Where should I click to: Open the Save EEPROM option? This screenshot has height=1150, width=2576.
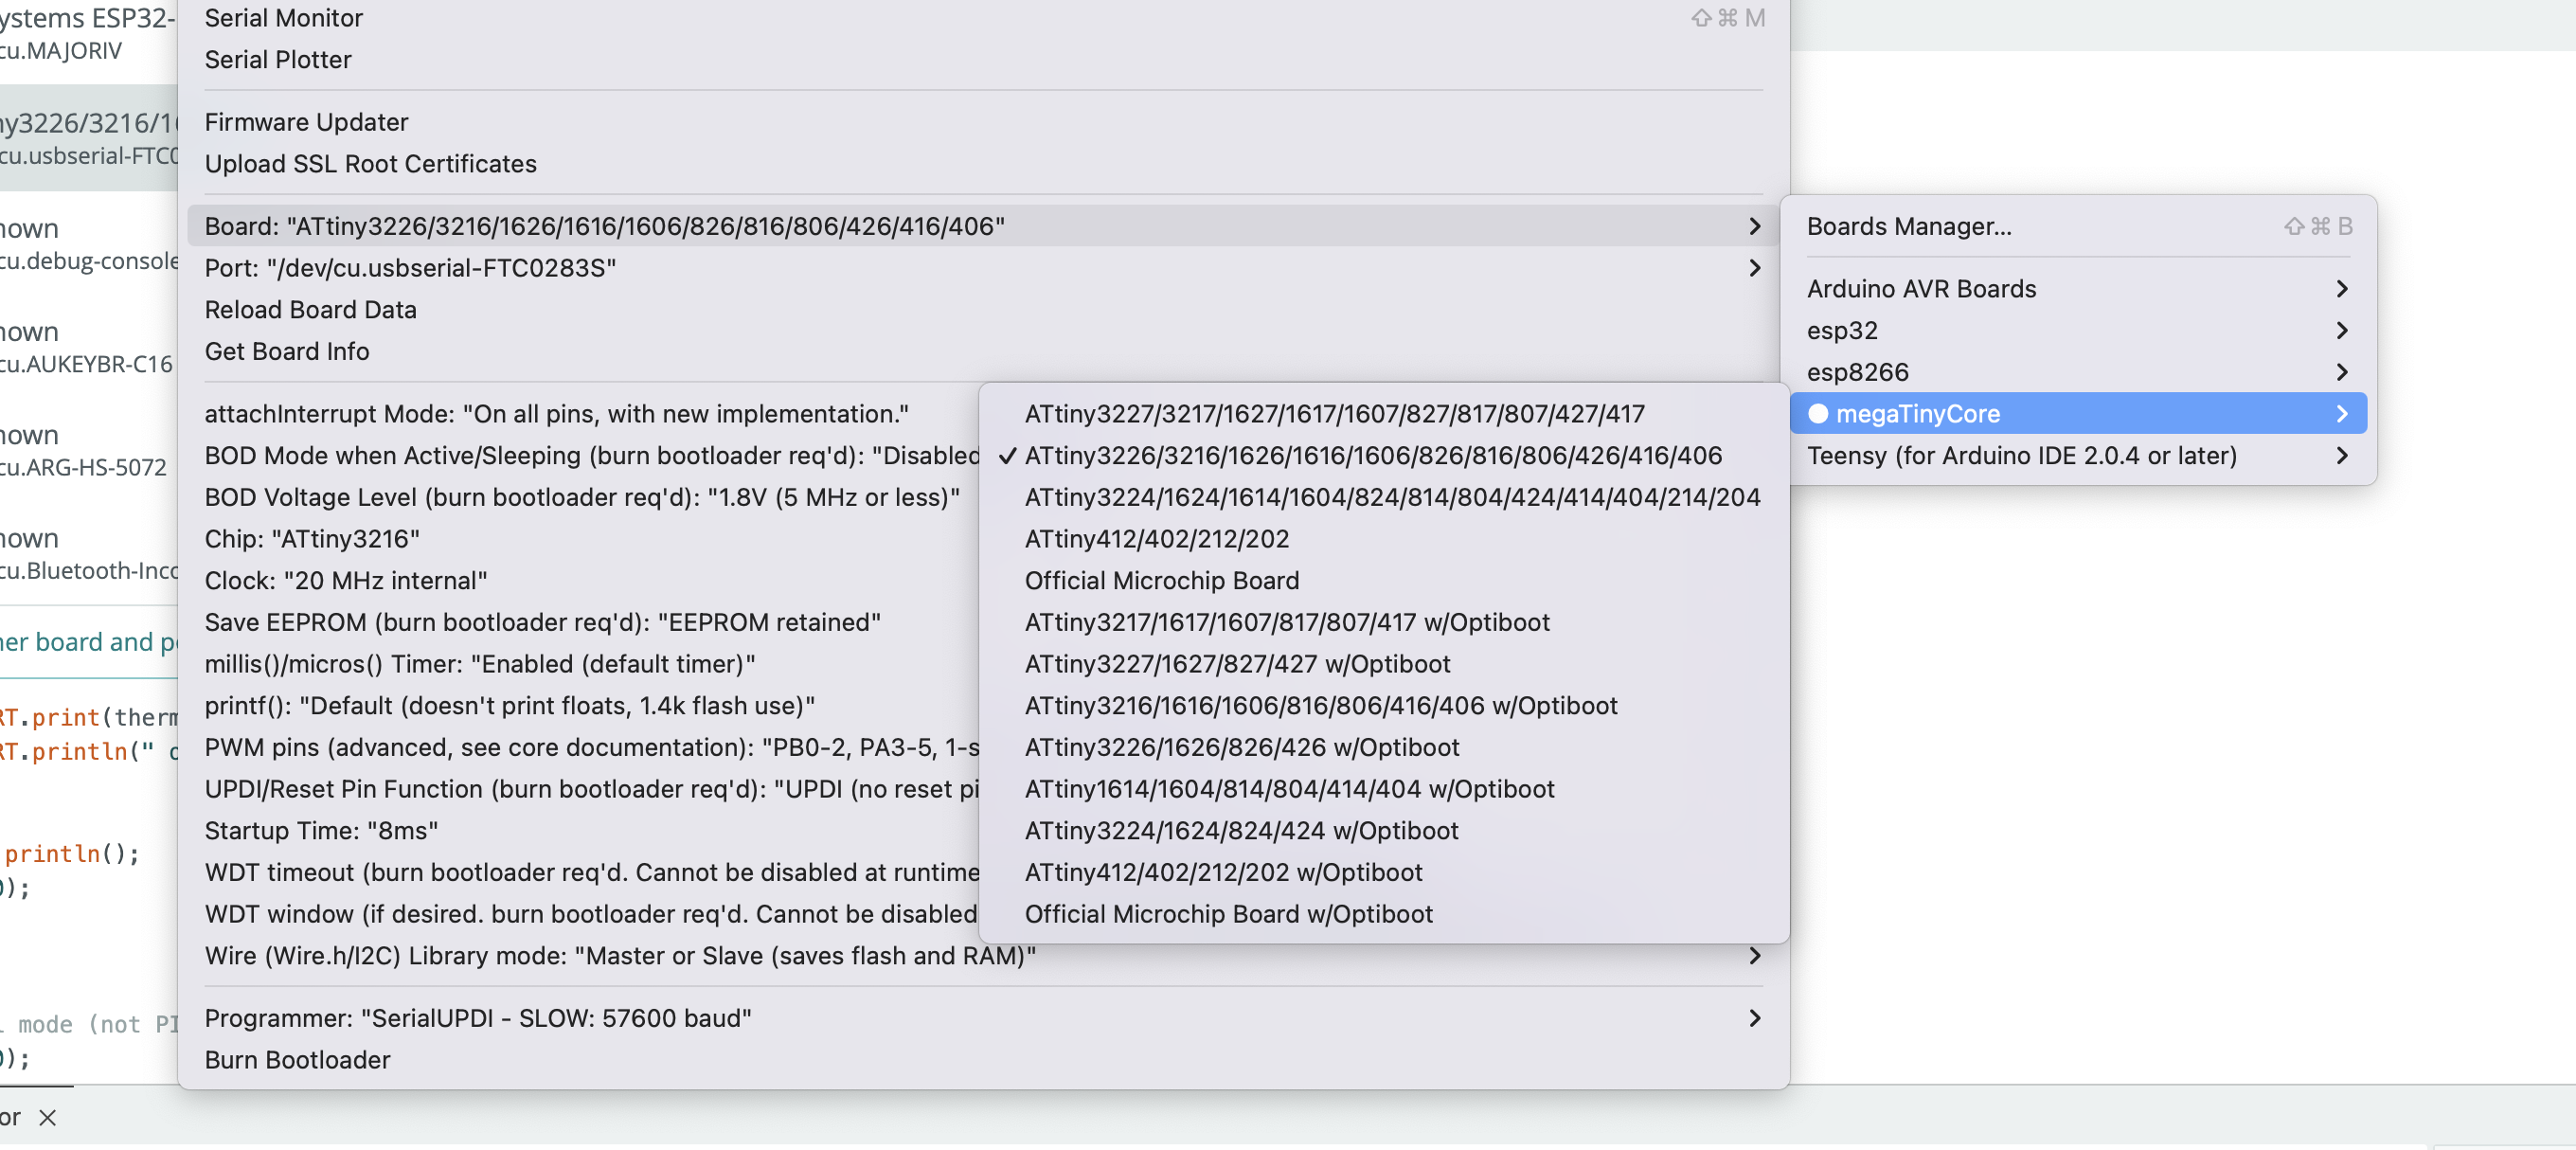(583, 623)
